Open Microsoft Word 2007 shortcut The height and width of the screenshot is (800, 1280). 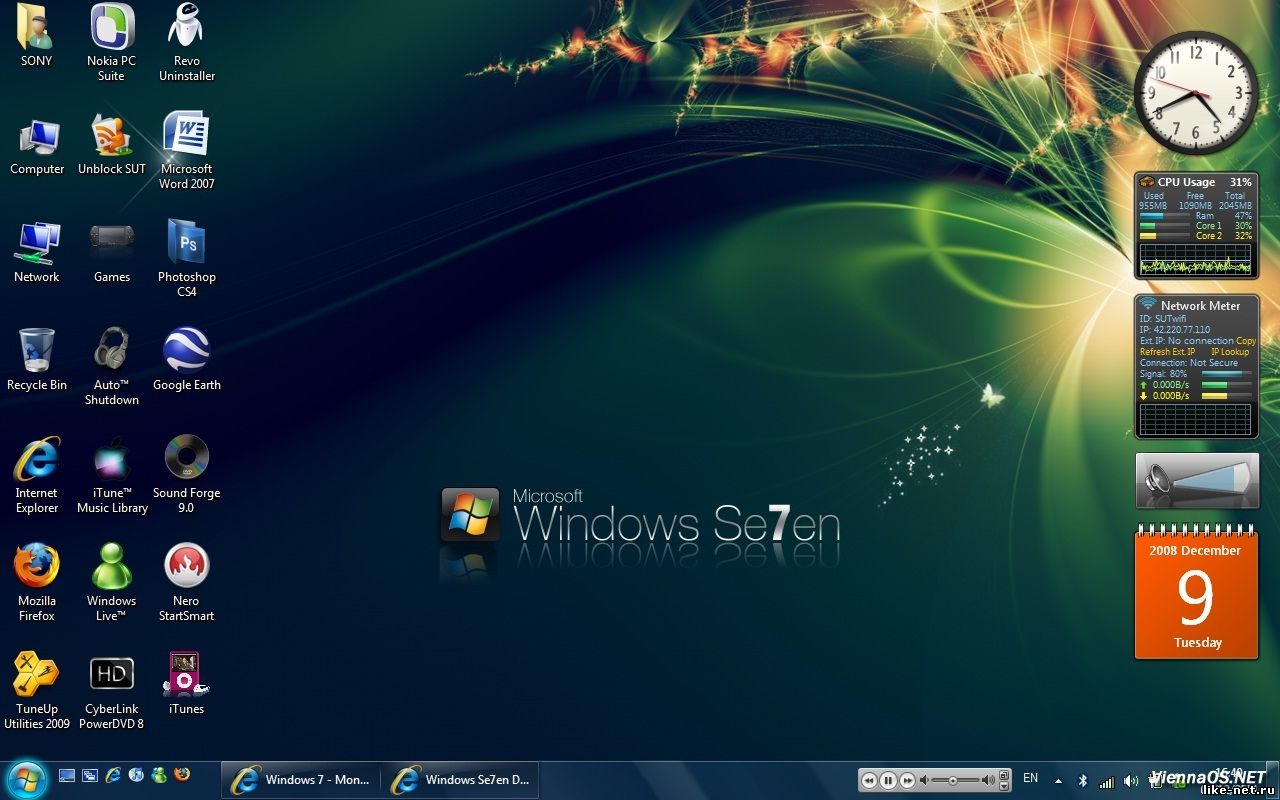(x=186, y=135)
